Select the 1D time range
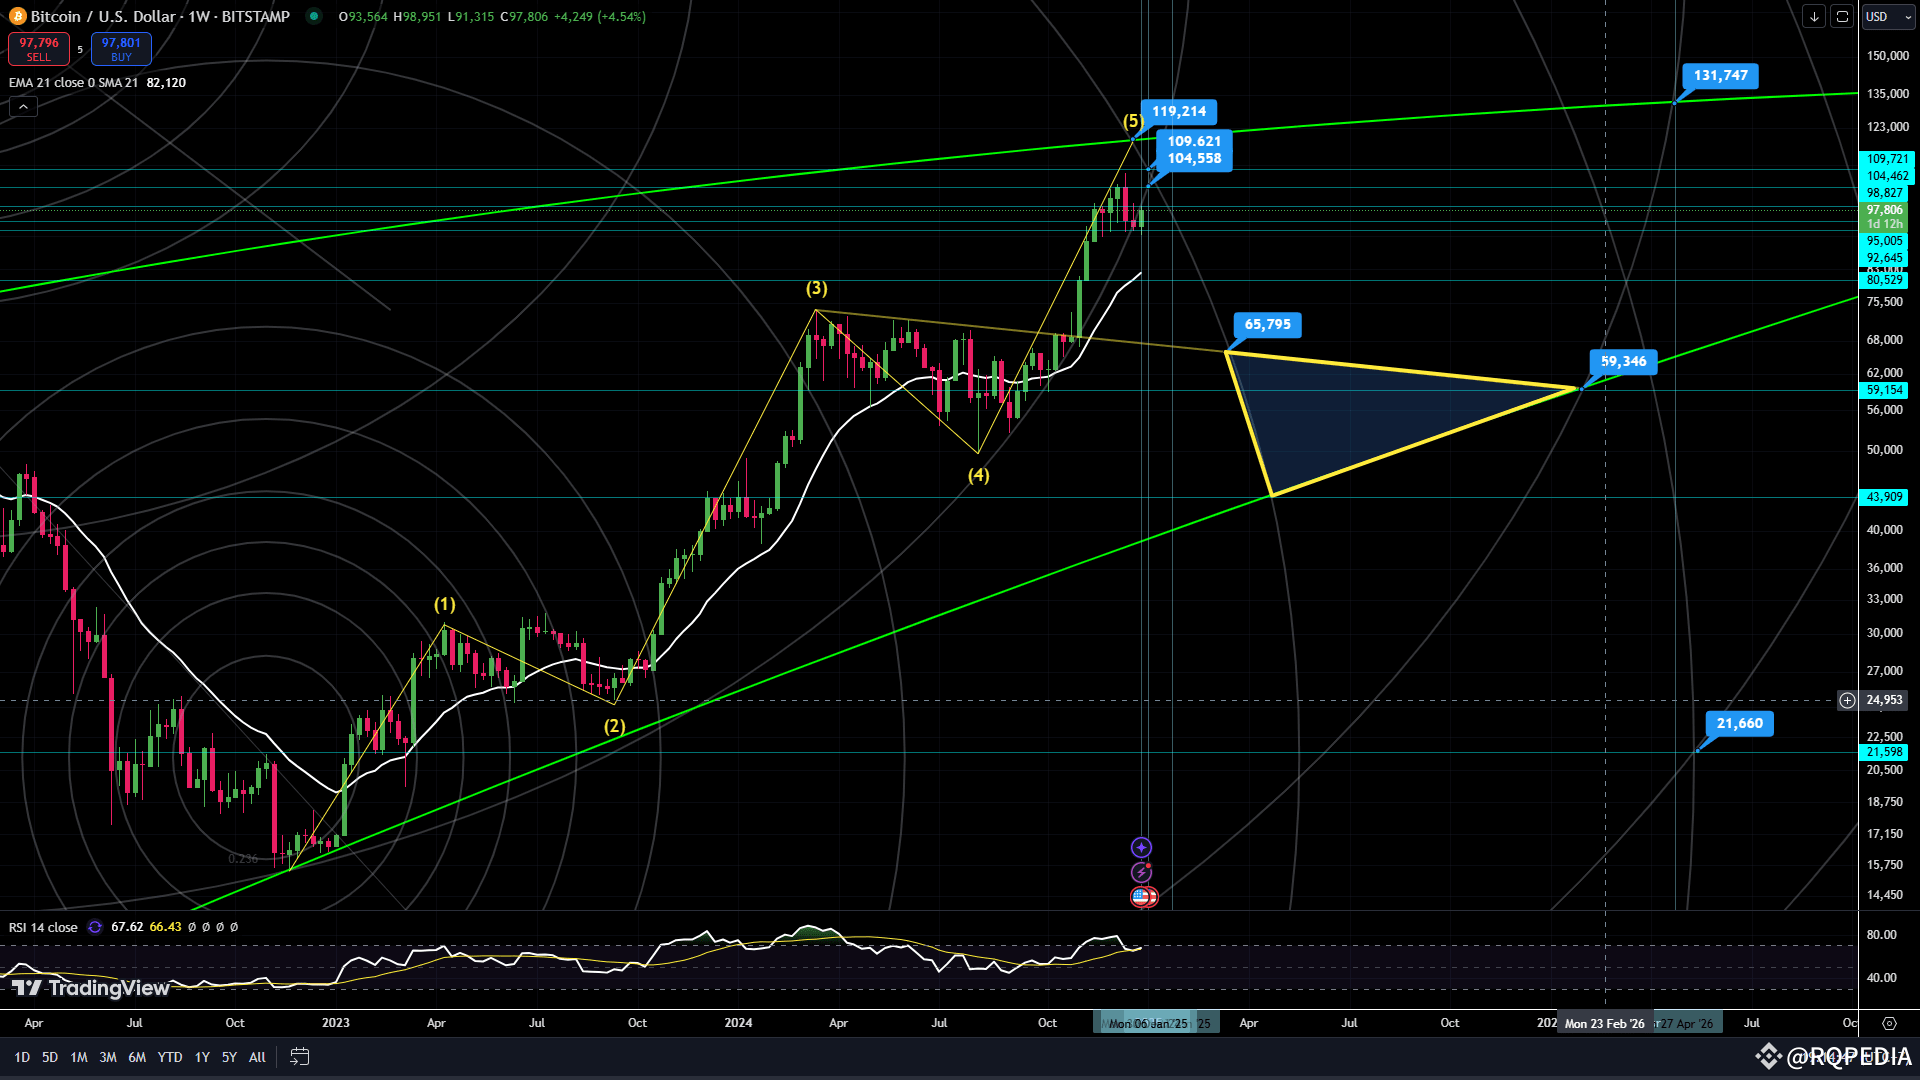Image resolution: width=1920 pixels, height=1080 pixels. tap(22, 1057)
